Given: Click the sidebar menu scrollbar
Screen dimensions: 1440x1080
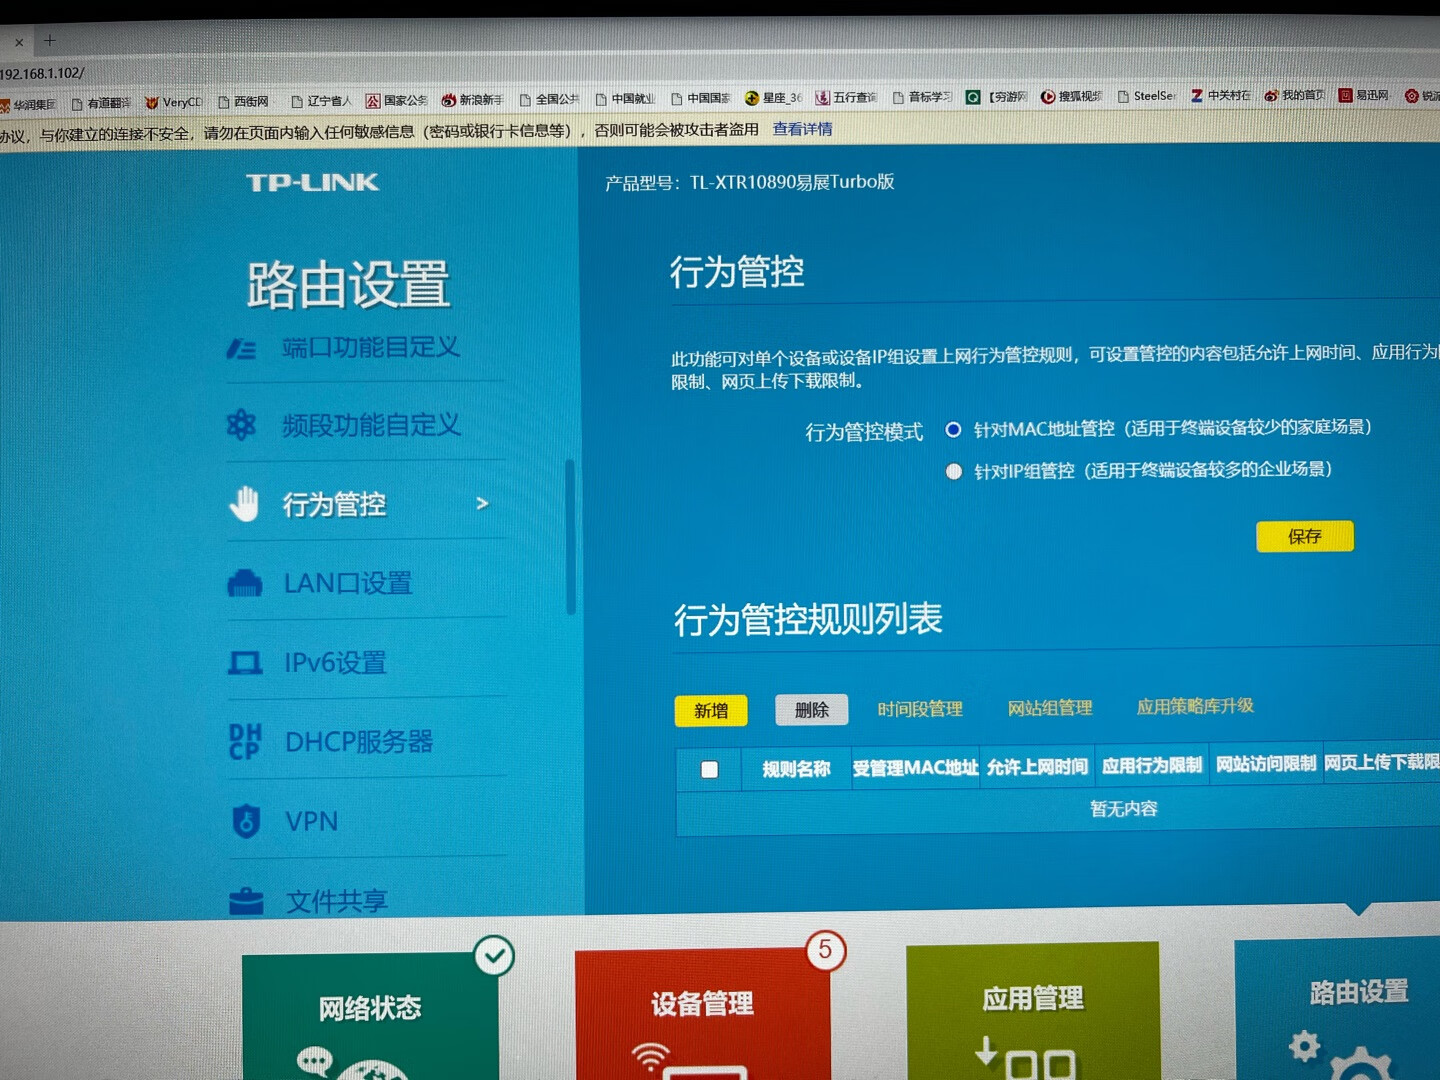Looking at the screenshot, I should click(x=571, y=537).
